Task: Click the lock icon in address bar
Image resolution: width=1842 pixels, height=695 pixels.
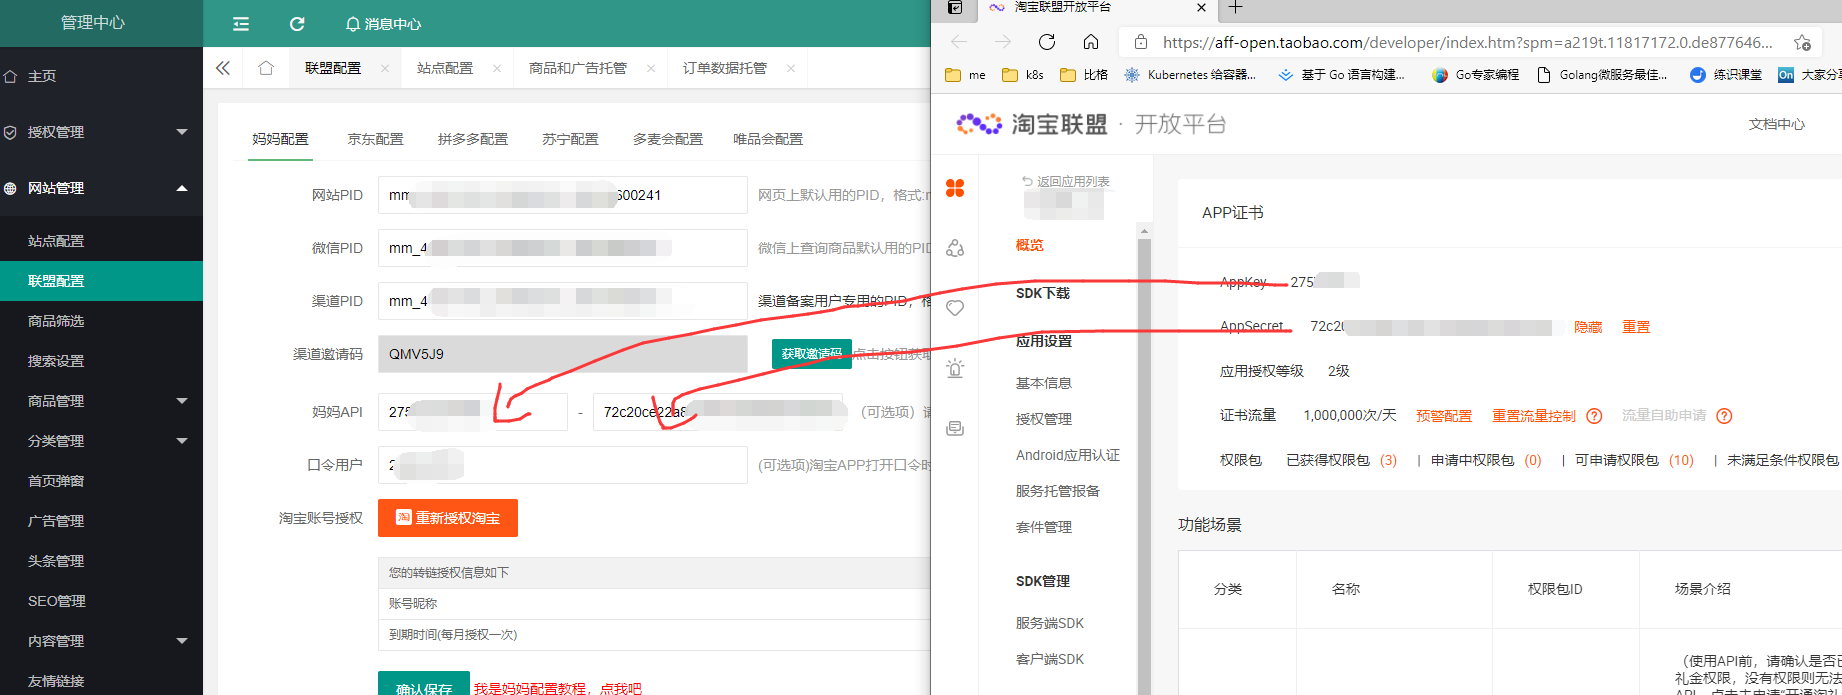Action: [x=1140, y=42]
